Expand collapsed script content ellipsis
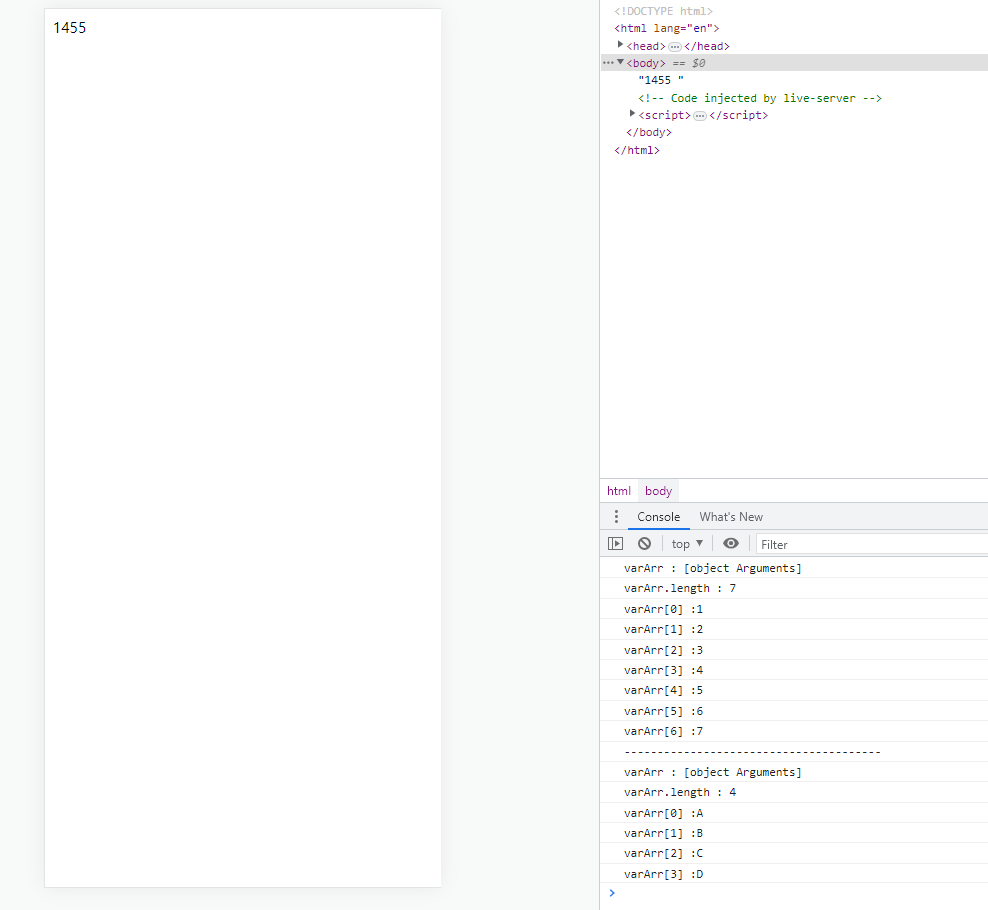Viewport: 988px width, 910px height. (x=699, y=116)
